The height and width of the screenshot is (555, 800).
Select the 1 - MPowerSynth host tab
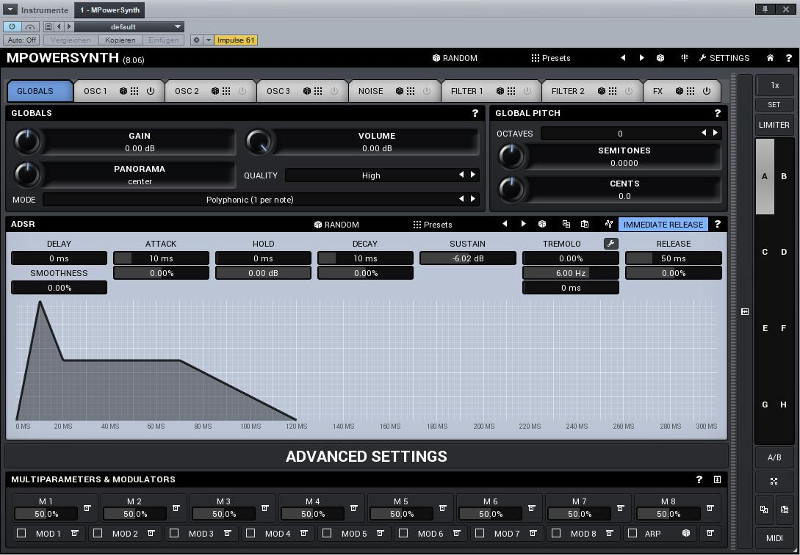[x=110, y=10]
